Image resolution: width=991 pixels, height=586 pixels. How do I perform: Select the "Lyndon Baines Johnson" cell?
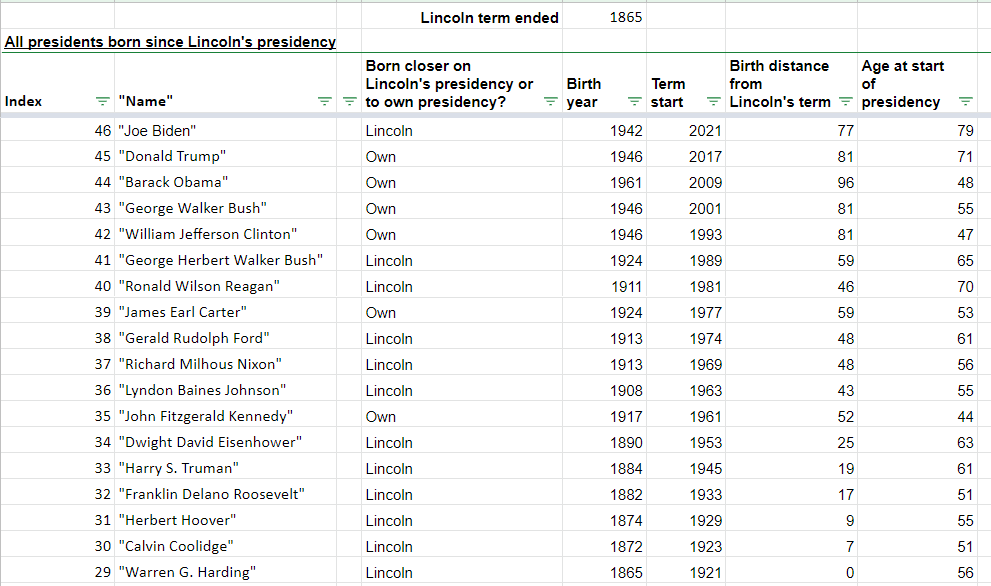[x=226, y=390]
